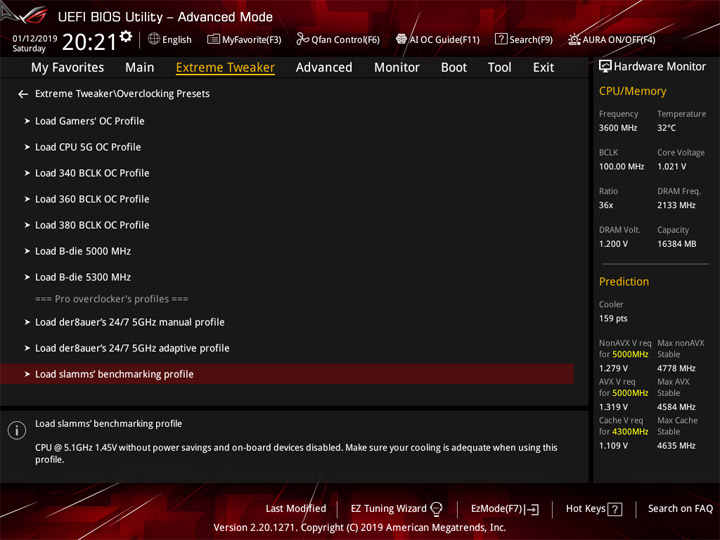
Task: Expand slamms' benchmarking profile arrow
Action: 27,374
